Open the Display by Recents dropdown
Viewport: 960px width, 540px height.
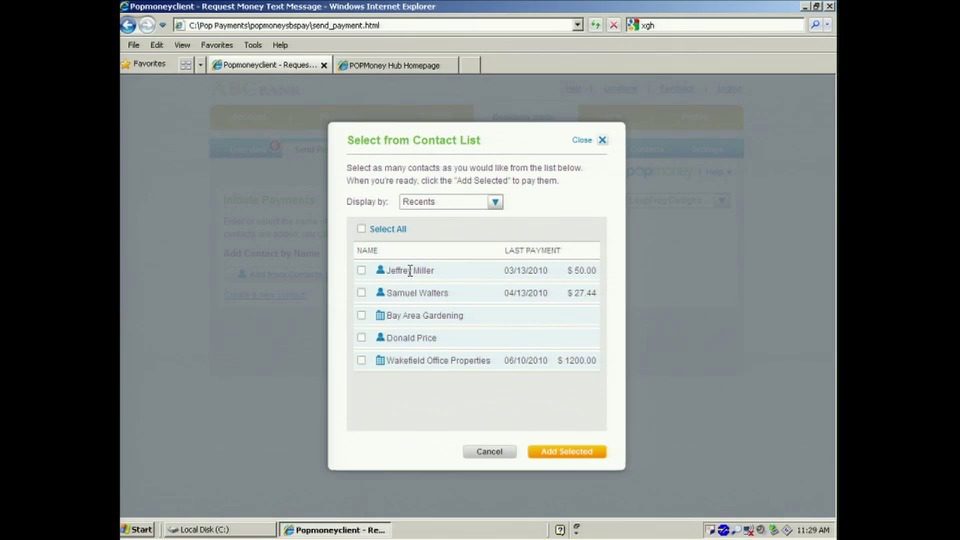451,202
